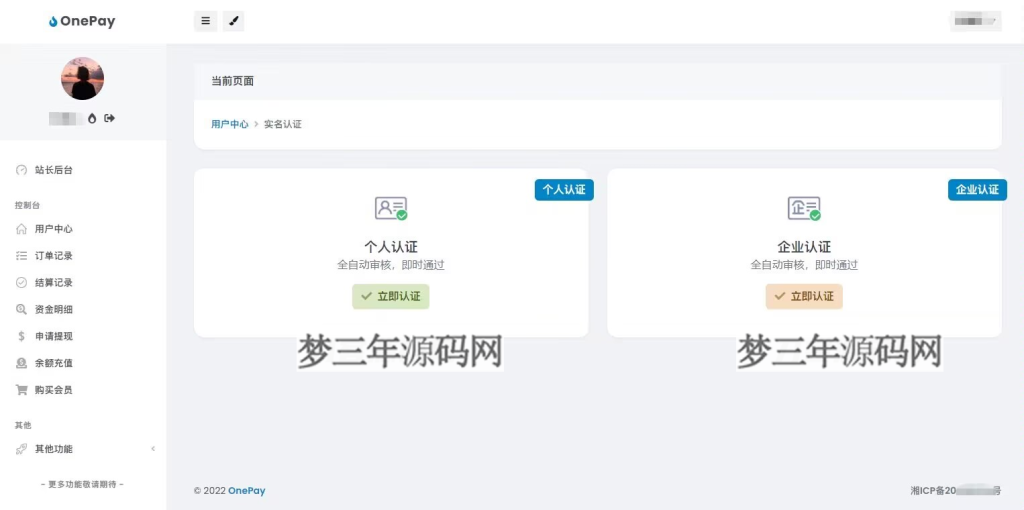Click the 实名认证 breadcrumb text
This screenshot has height=510, width=1024.
283,124
